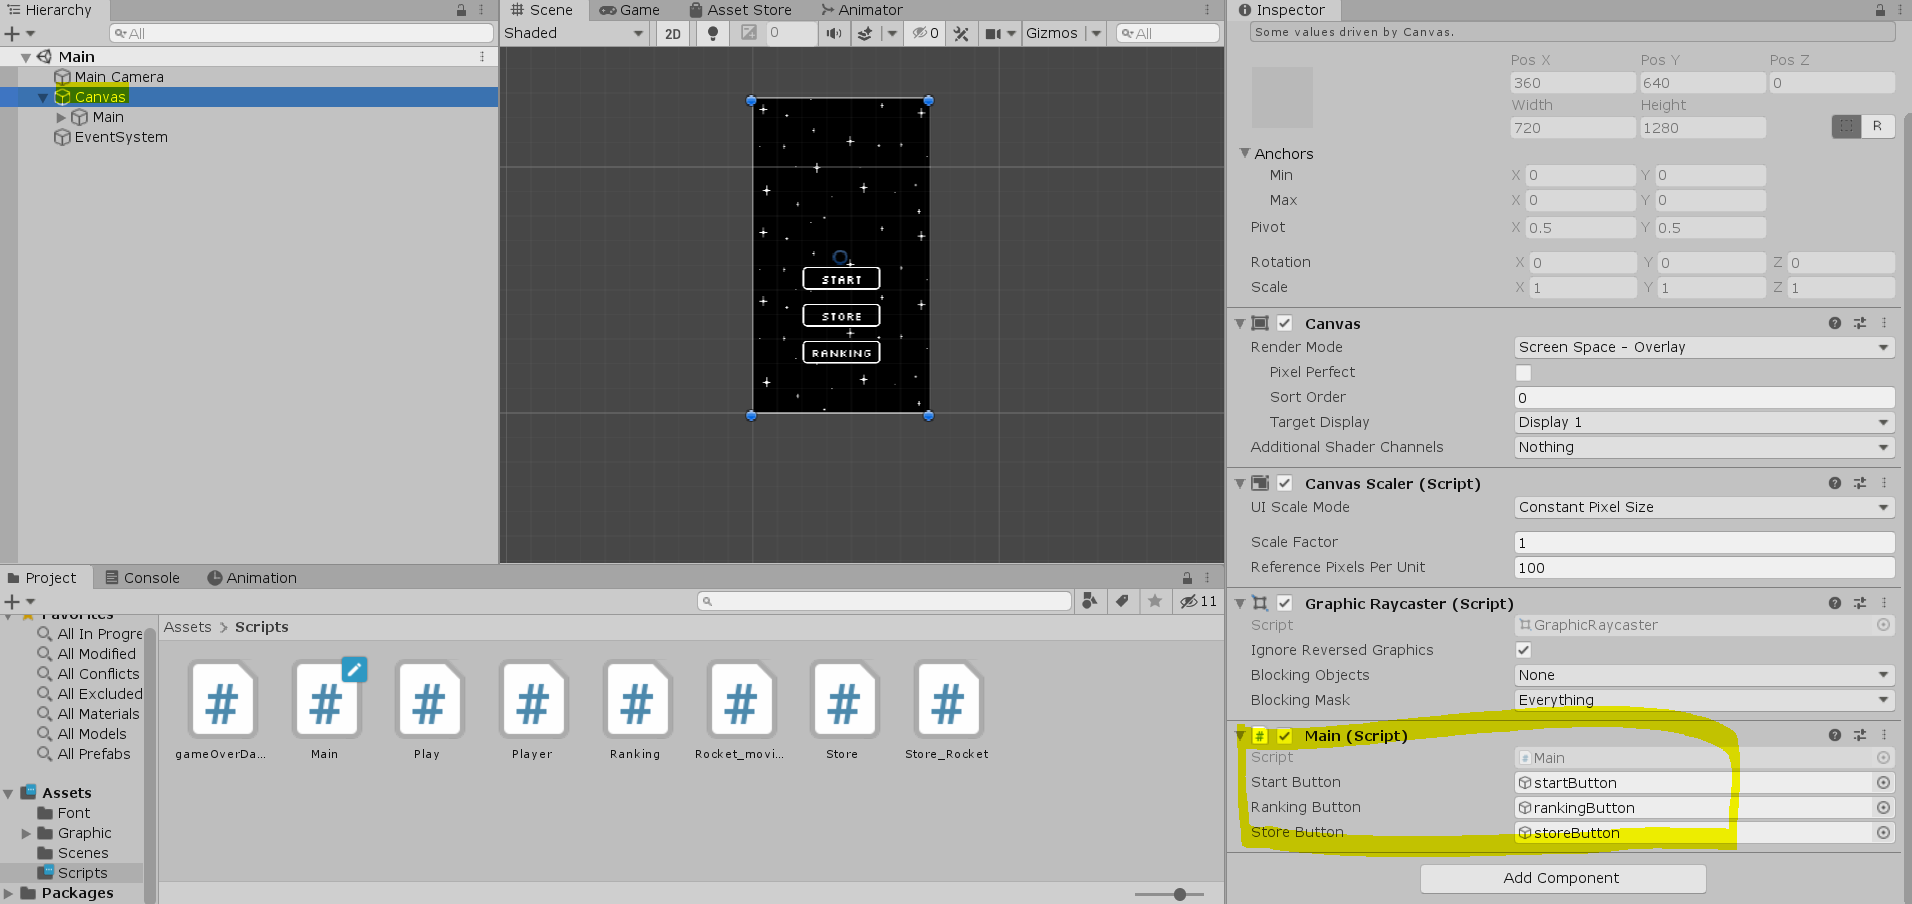Lock the Inspector panel
Image resolution: width=1912 pixels, height=904 pixels.
(1880, 10)
